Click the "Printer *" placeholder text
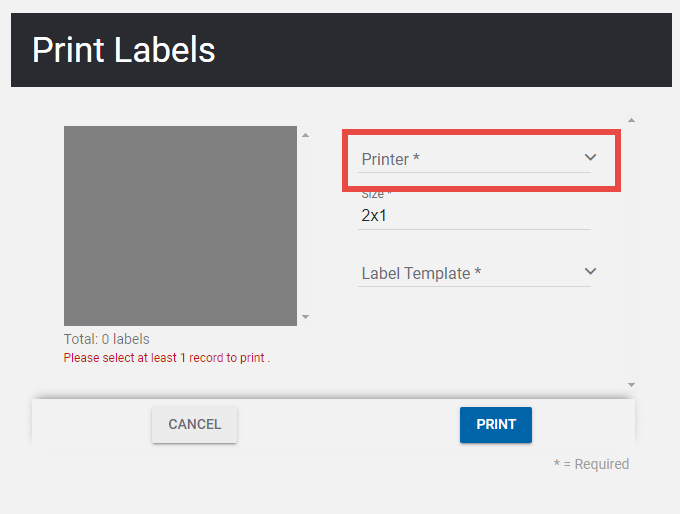The height and width of the screenshot is (514, 680). 390,159
